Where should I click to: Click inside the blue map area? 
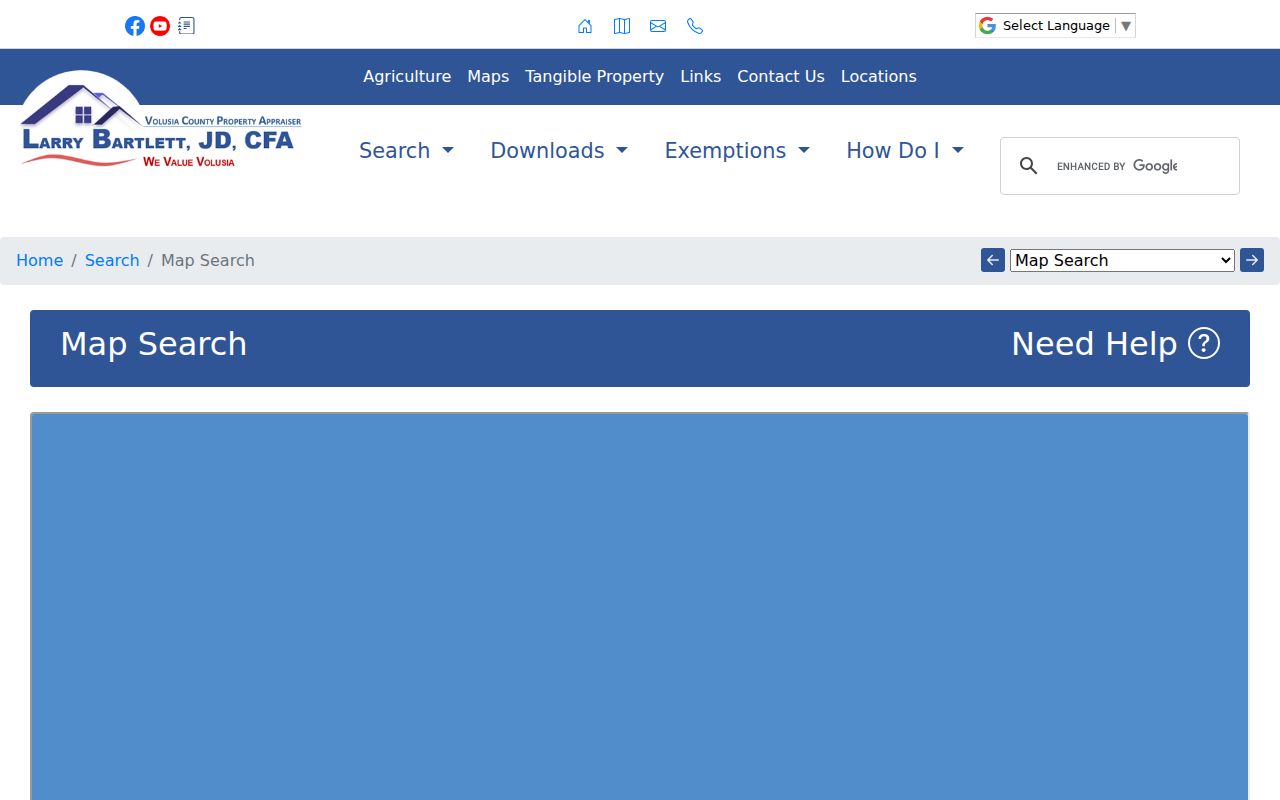pyautogui.click(x=640, y=606)
